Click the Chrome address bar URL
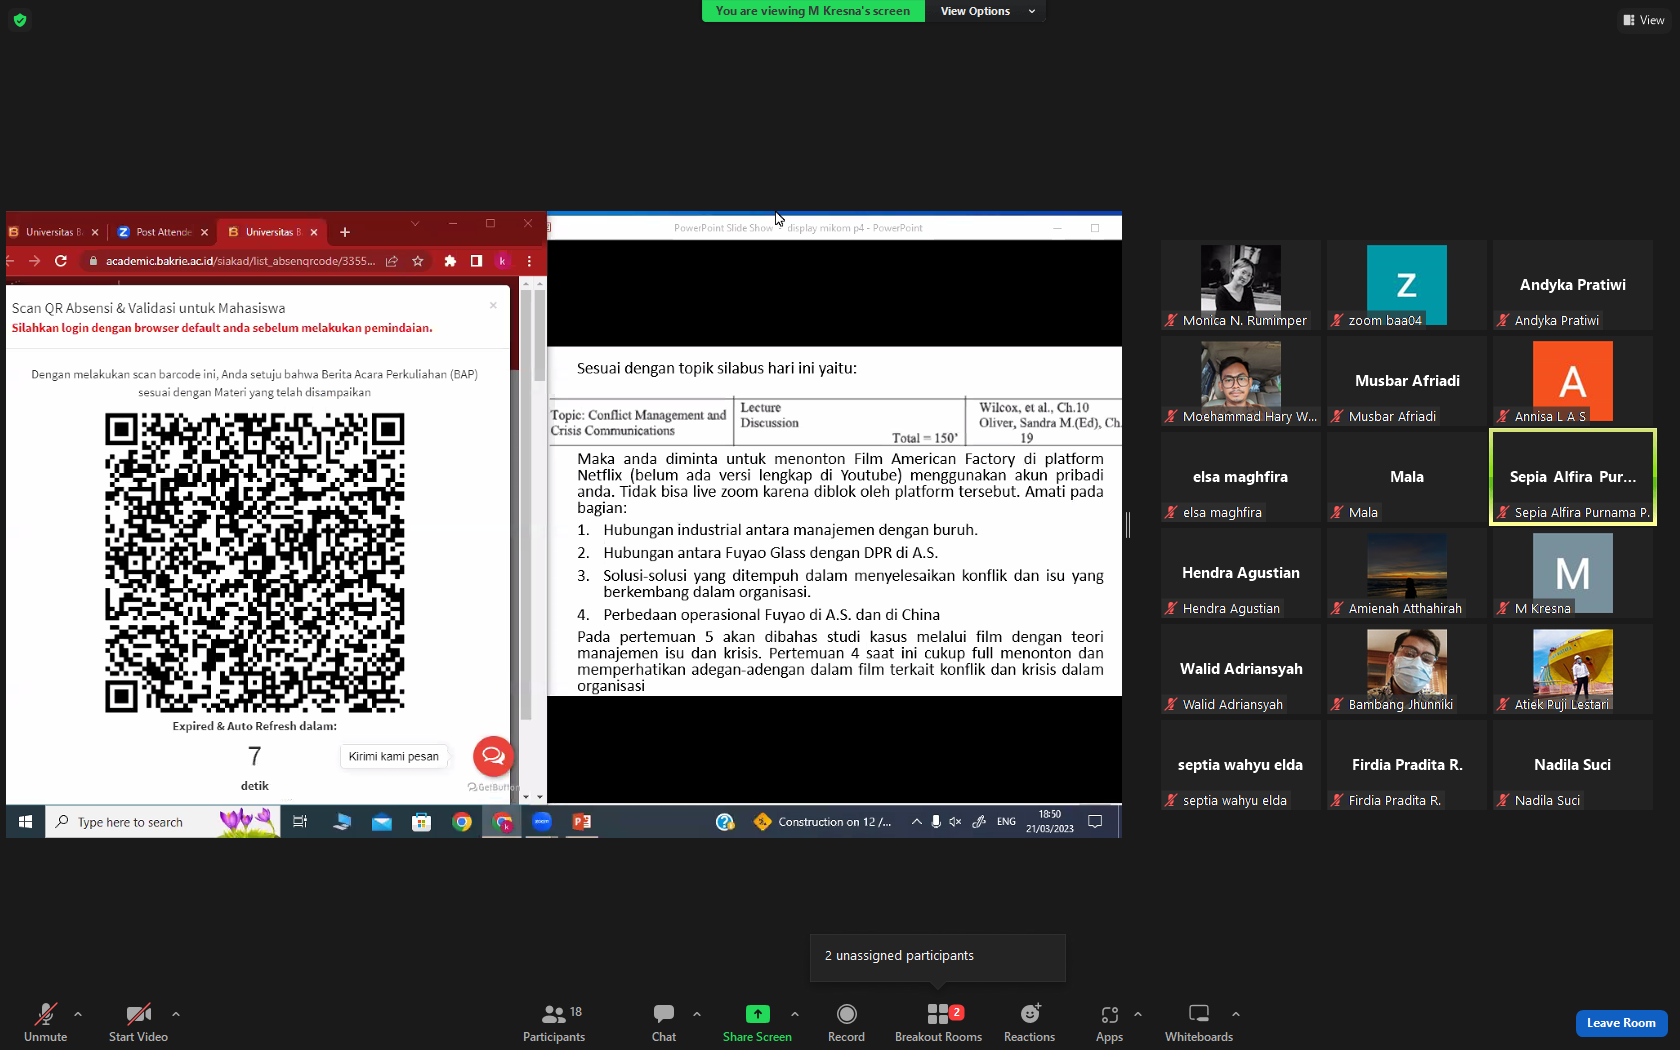The image size is (1680, 1050). click(x=241, y=261)
